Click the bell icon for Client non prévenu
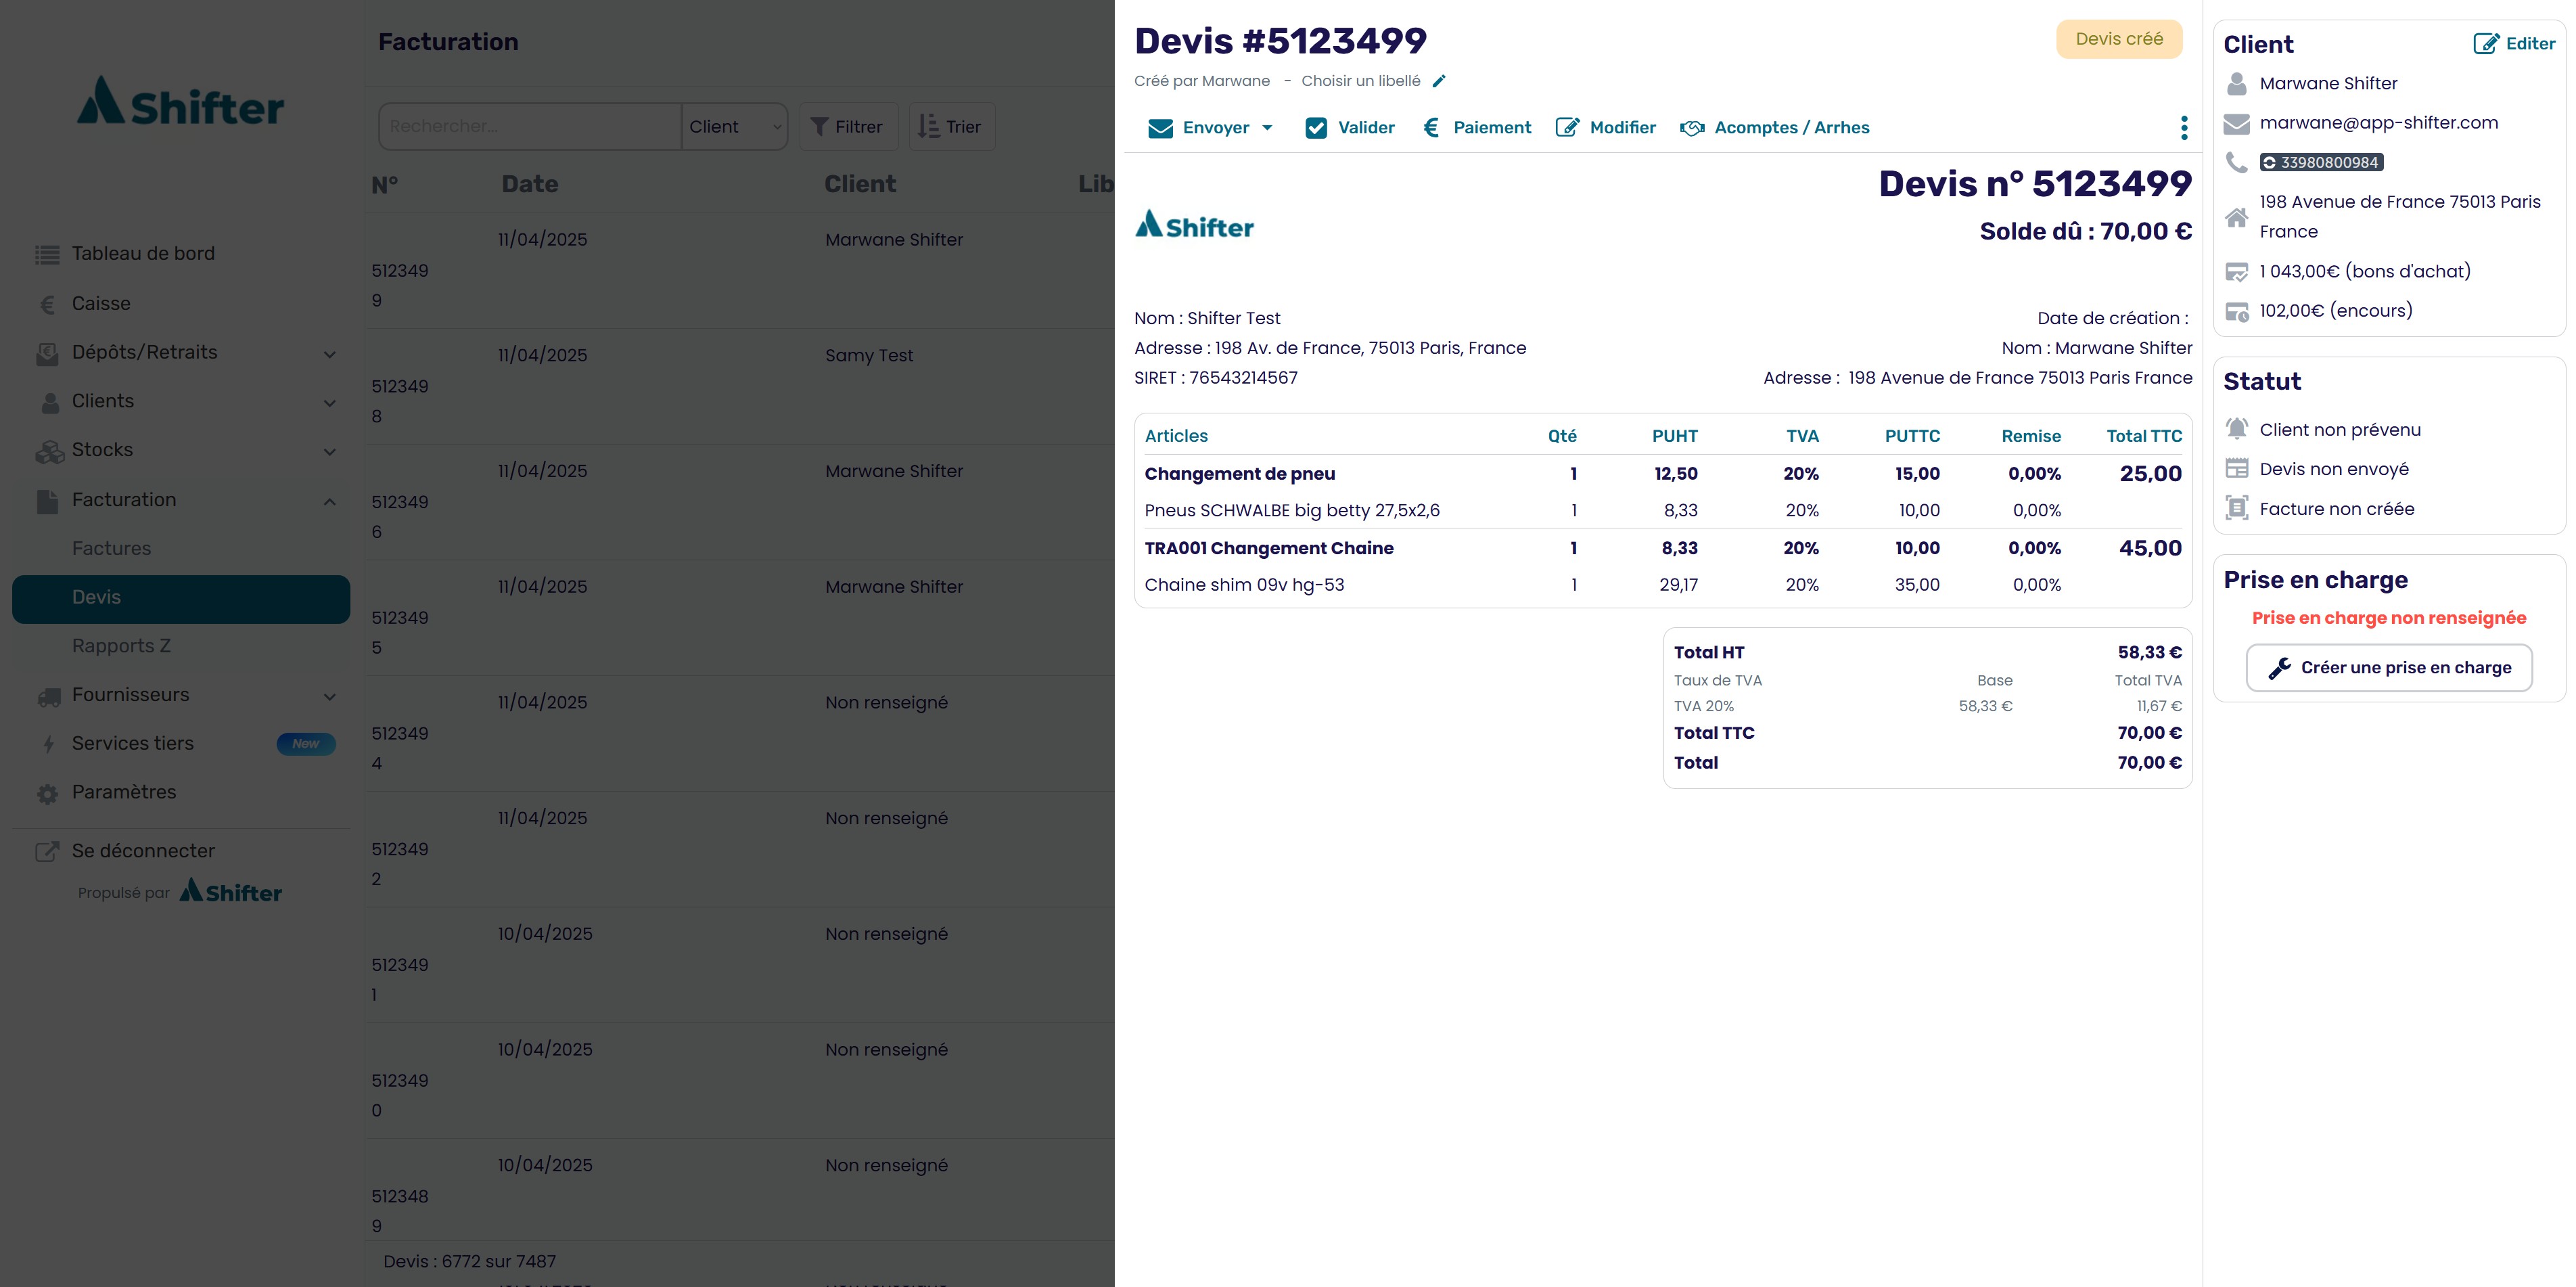This screenshot has height=1287, width=2576. pos(2237,429)
